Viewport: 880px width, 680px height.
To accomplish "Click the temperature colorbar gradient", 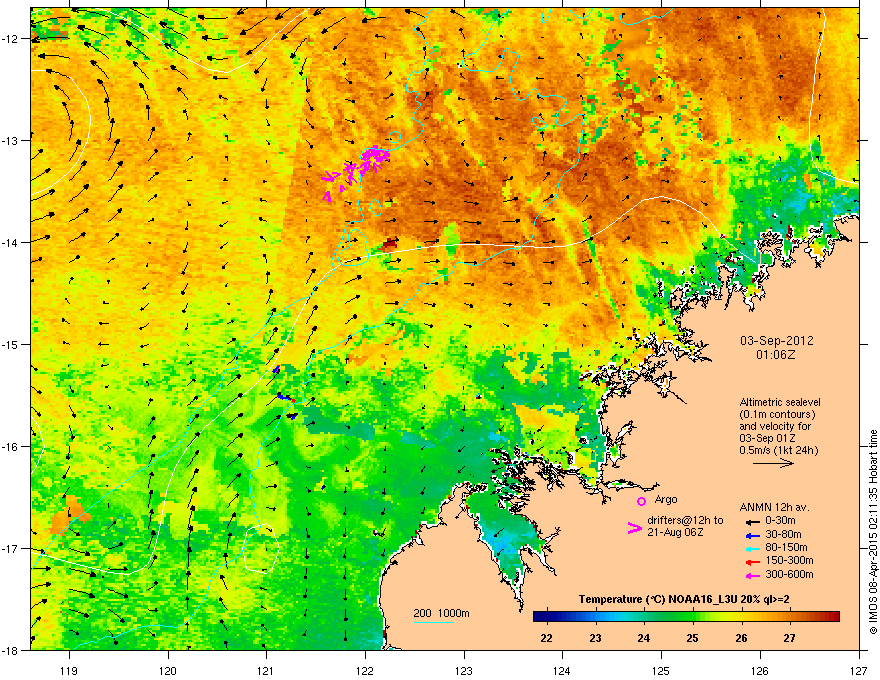I will pyautogui.click(x=686, y=617).
